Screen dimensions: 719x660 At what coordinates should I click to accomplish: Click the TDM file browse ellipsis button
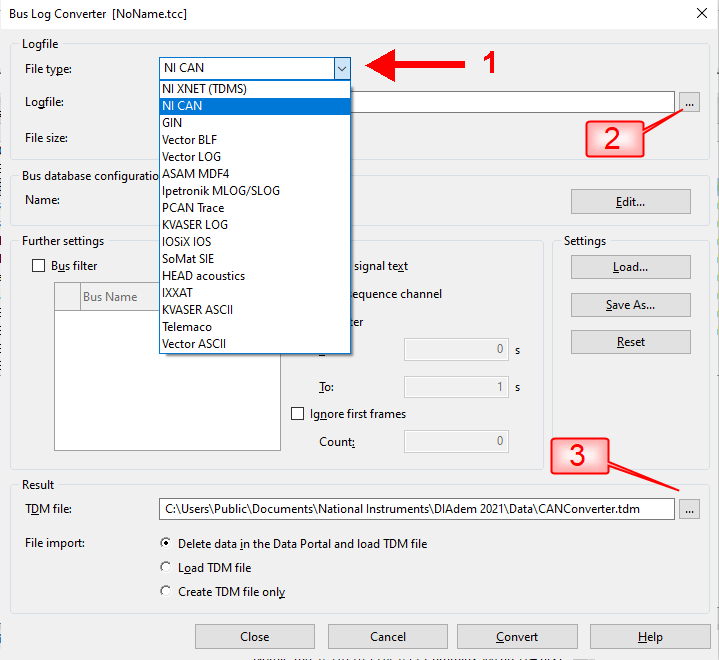(689, 509)
